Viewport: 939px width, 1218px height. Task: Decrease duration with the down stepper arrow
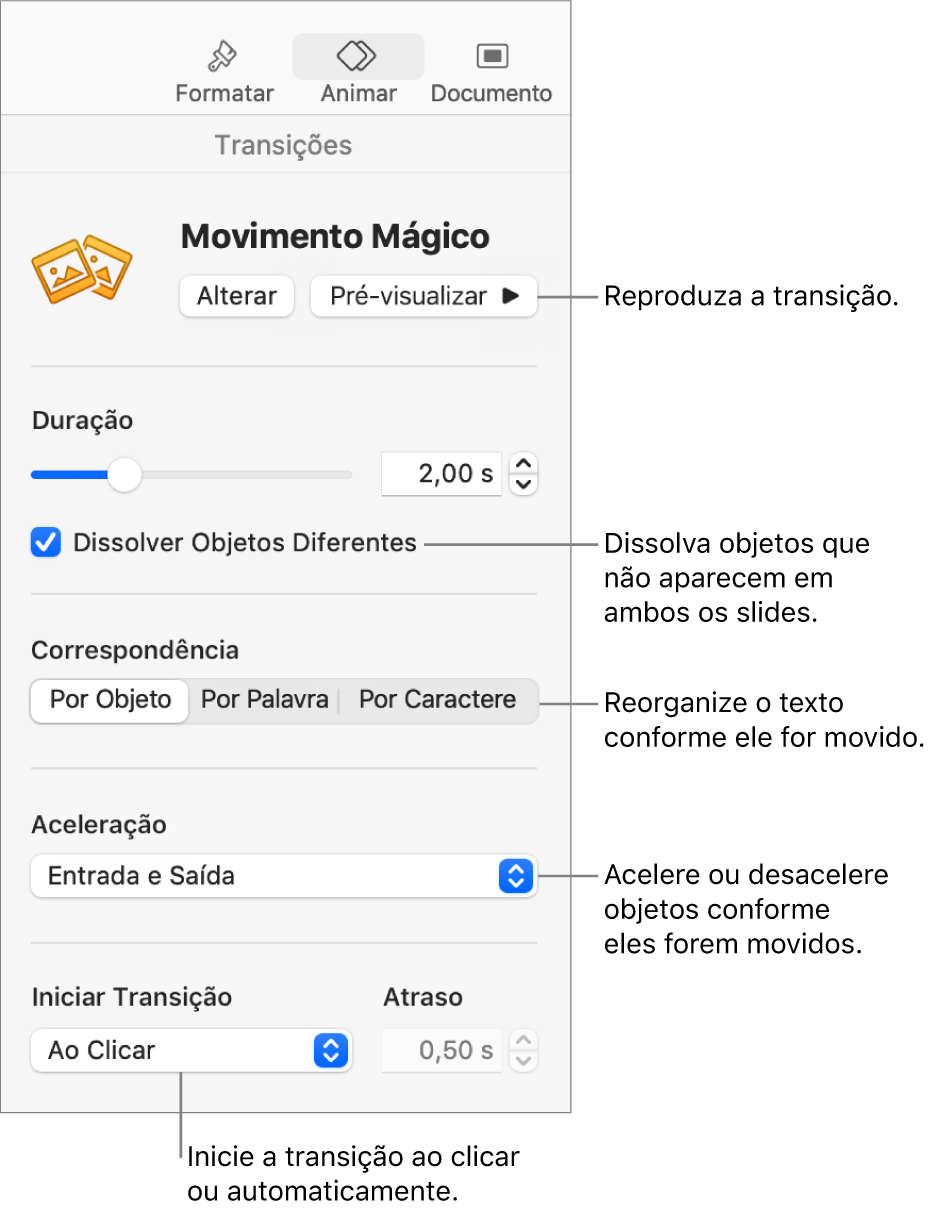click(524, 485)
